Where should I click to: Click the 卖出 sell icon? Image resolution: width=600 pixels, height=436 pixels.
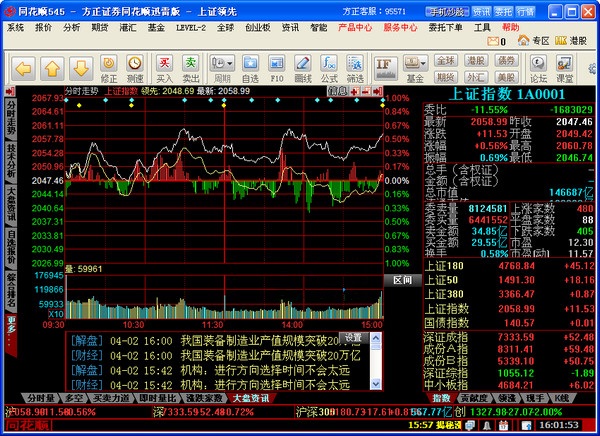click(x=191, y=68)
